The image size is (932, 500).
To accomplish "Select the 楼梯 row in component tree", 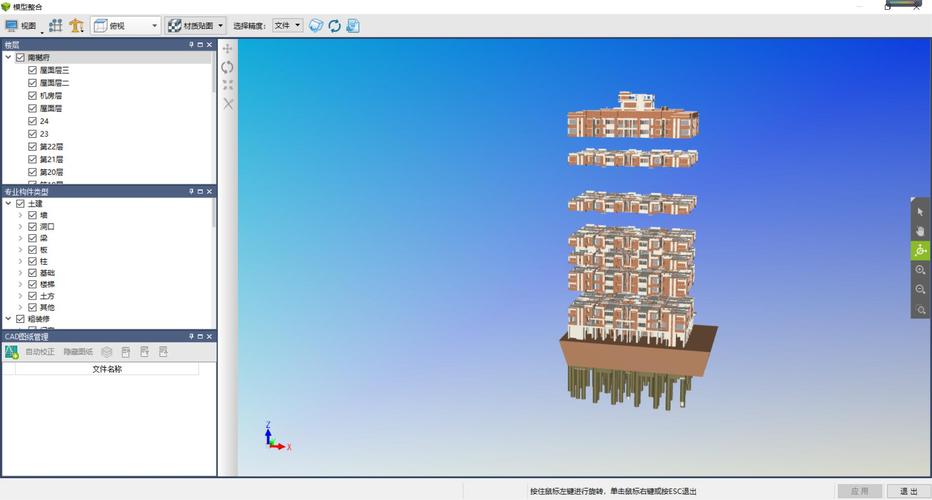I will coord(48,285).
